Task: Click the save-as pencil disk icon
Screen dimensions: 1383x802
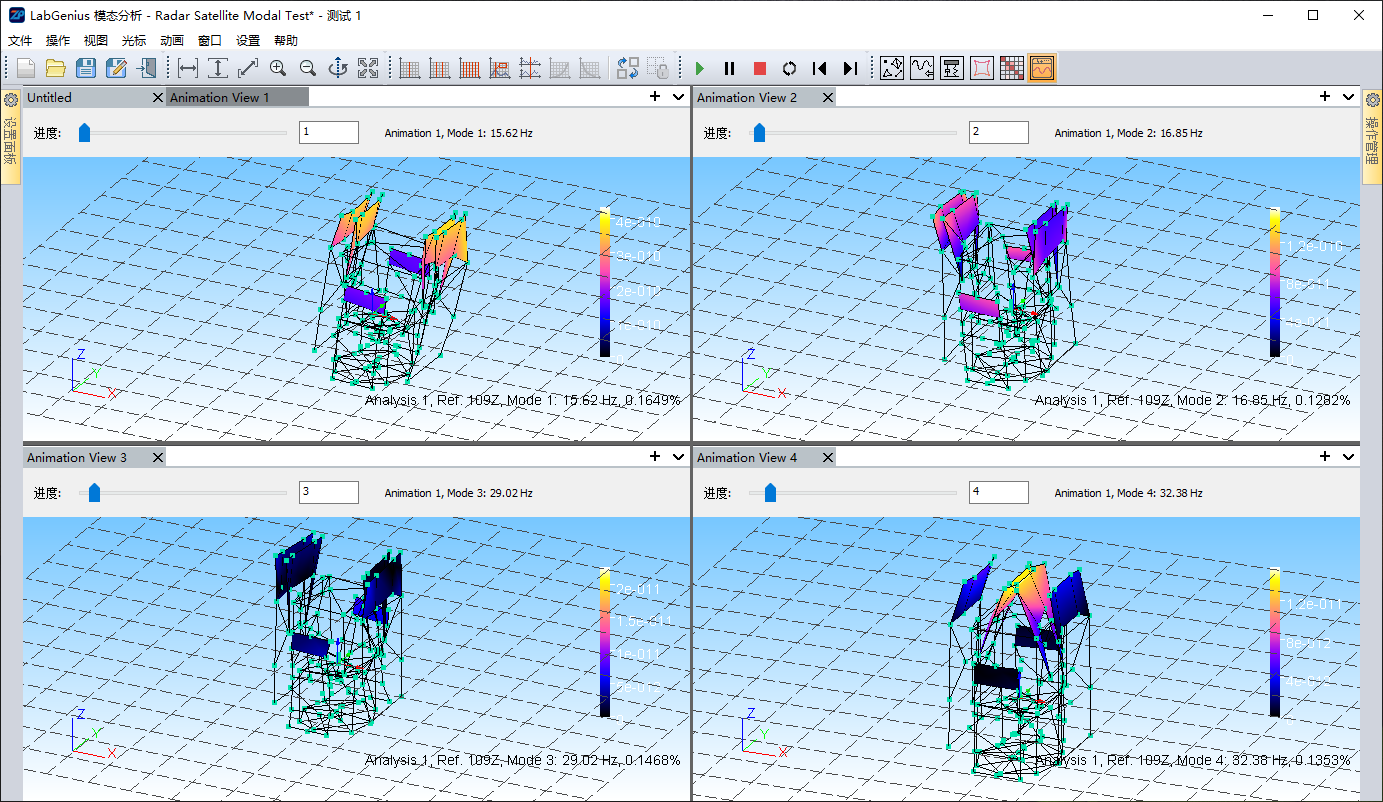Action: [x=116, y=68]
